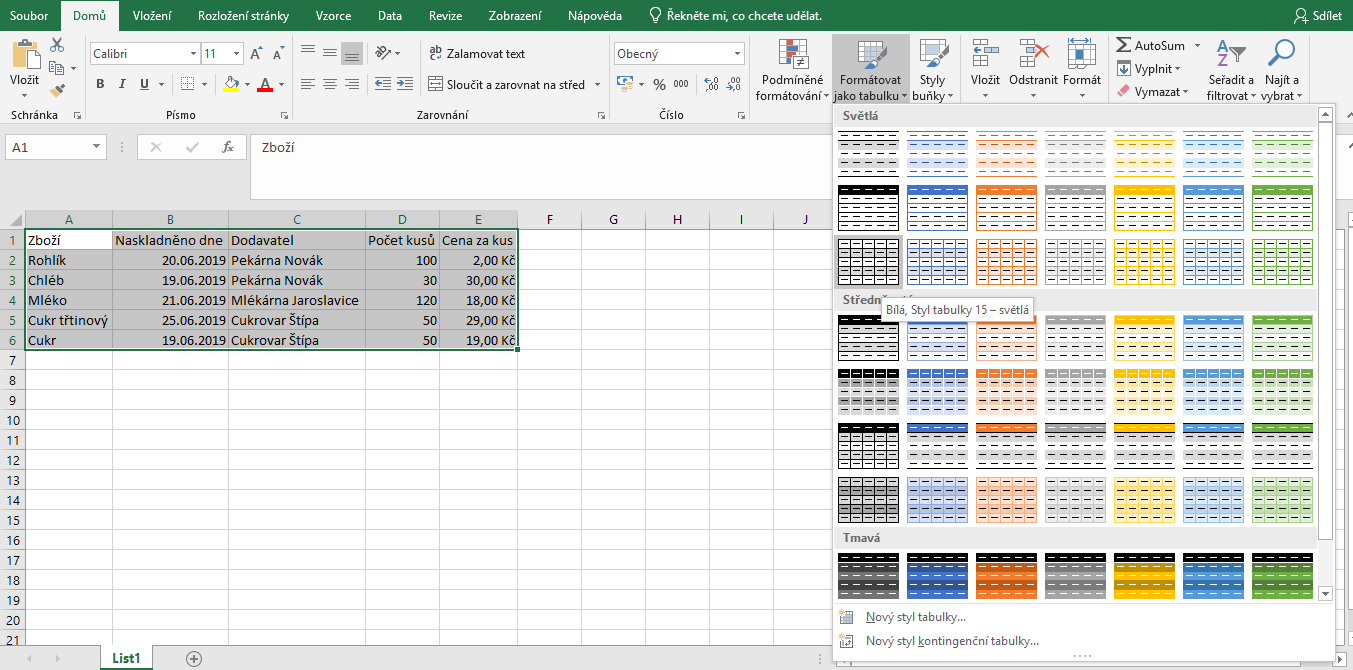Screen dimensions: 1353x670
Task: Pick the red font color swatch
Action: [x=266, y=86]
